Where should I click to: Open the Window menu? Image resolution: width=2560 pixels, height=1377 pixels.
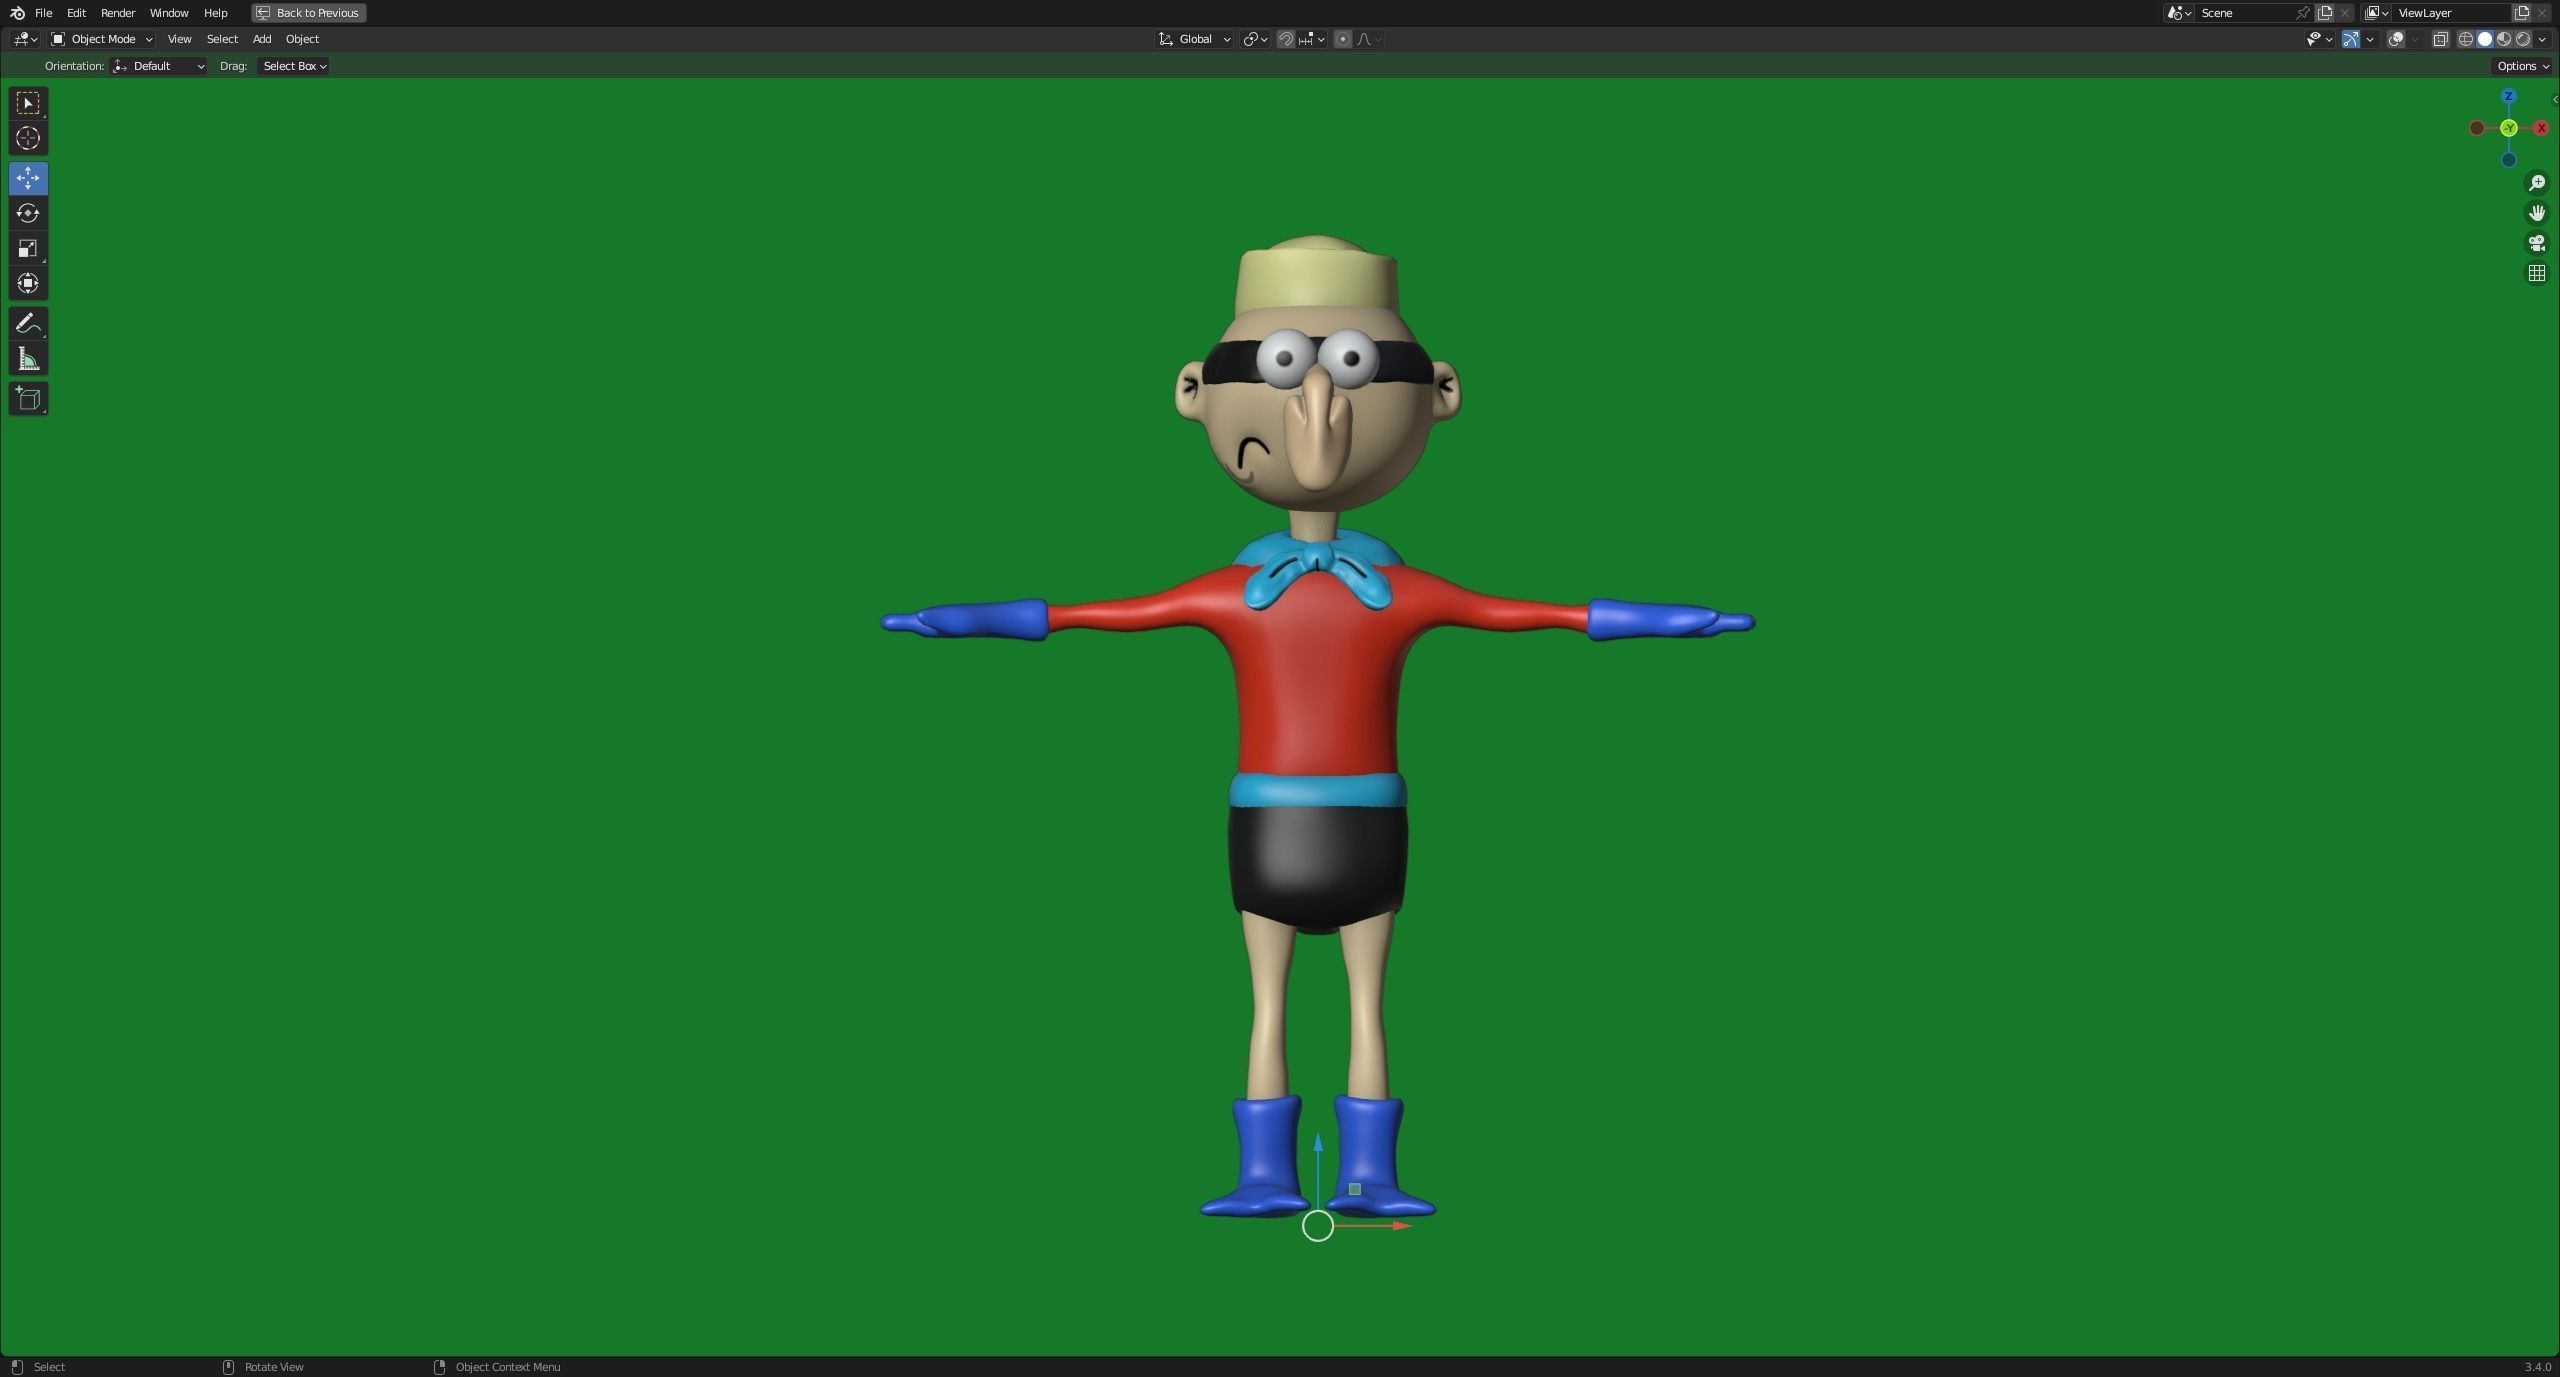point(169,13)
